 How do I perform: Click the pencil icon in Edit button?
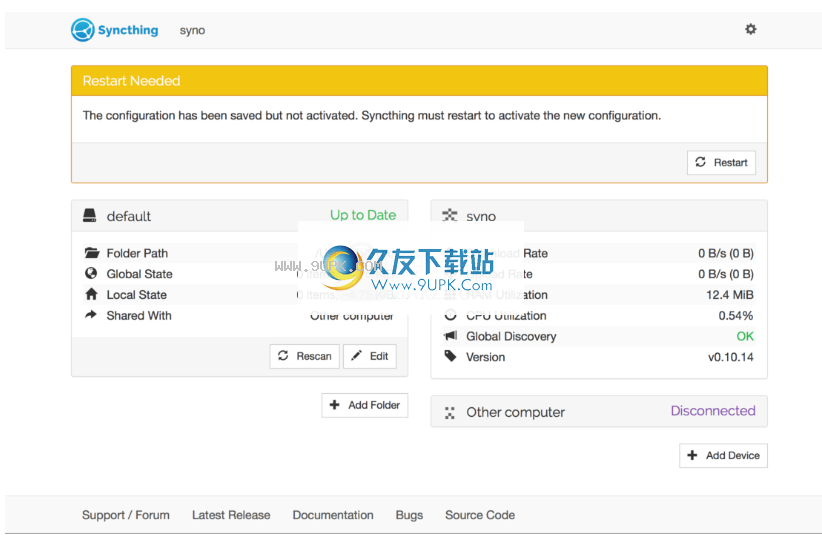(x=356, y=356)
